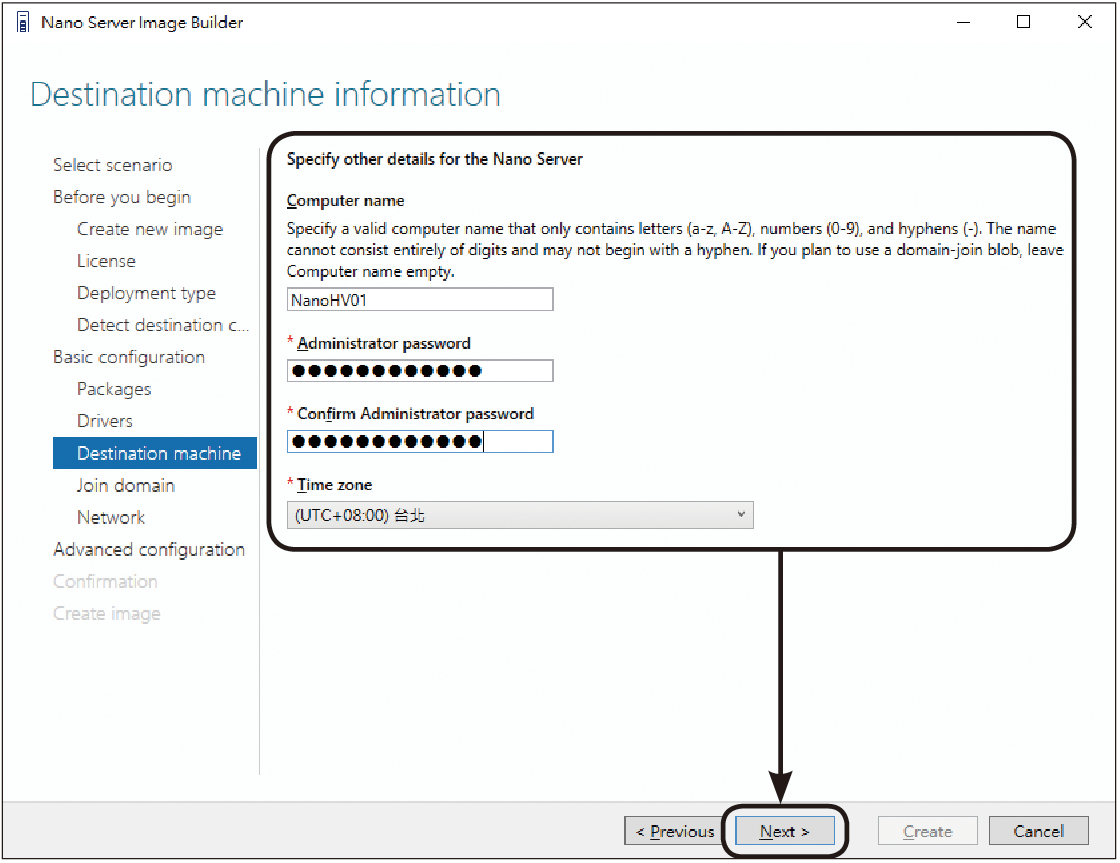Image resolution: width=1120 pixels, height=863 pixels.
Task: Focus the Confirm Administrator password field
Action: [420, 441]
